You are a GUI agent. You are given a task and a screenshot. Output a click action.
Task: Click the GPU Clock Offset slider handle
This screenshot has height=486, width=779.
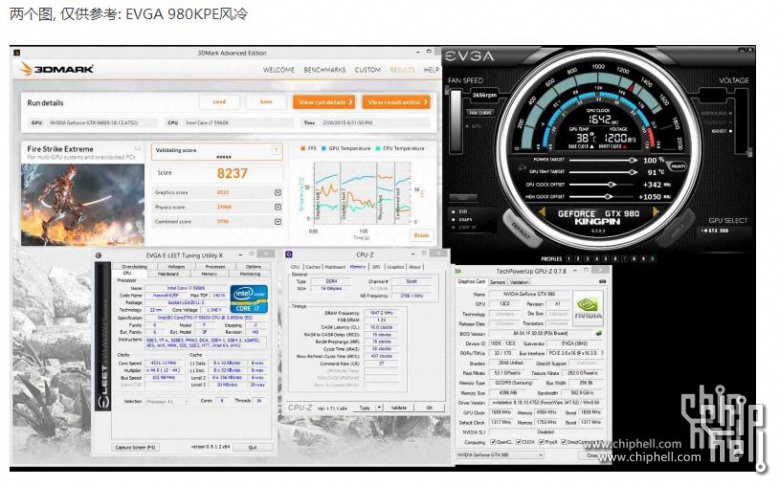[612, 184]
